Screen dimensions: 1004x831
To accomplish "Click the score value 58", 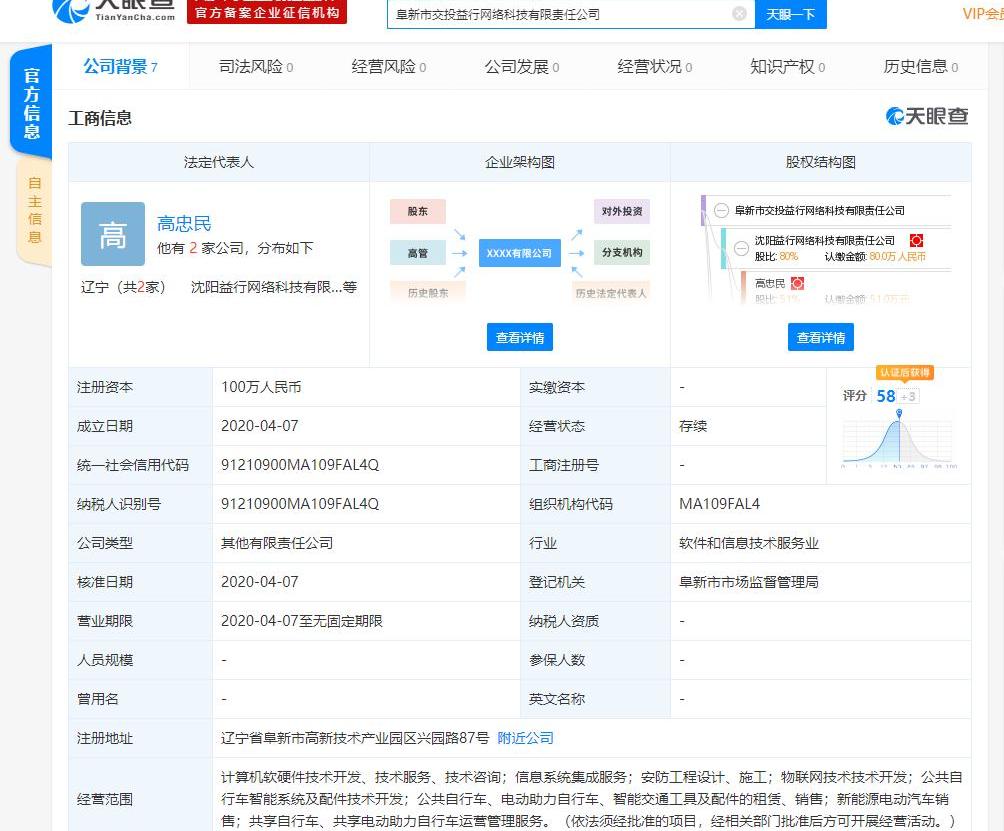I will (886, 396).
